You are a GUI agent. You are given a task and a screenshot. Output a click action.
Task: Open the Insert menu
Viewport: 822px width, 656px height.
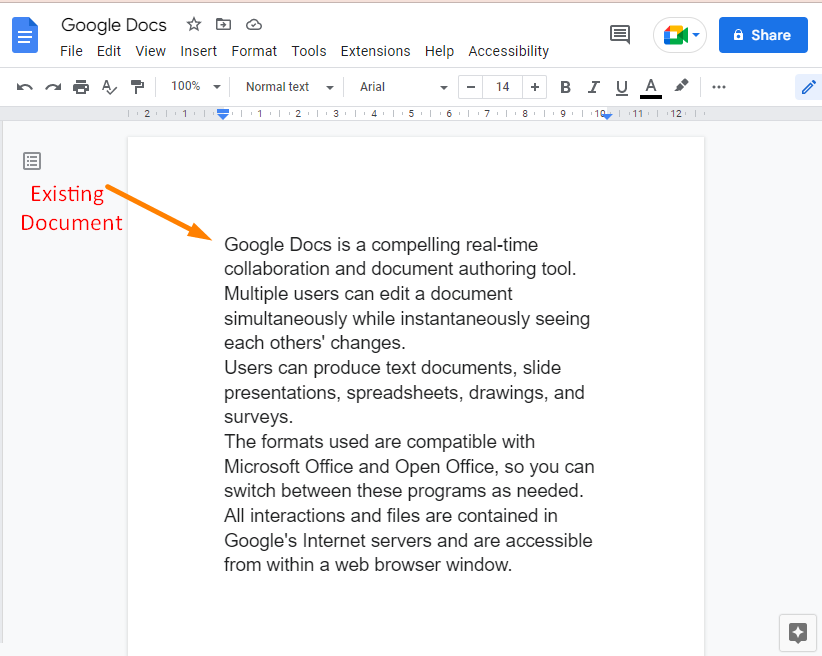(199, 51)
